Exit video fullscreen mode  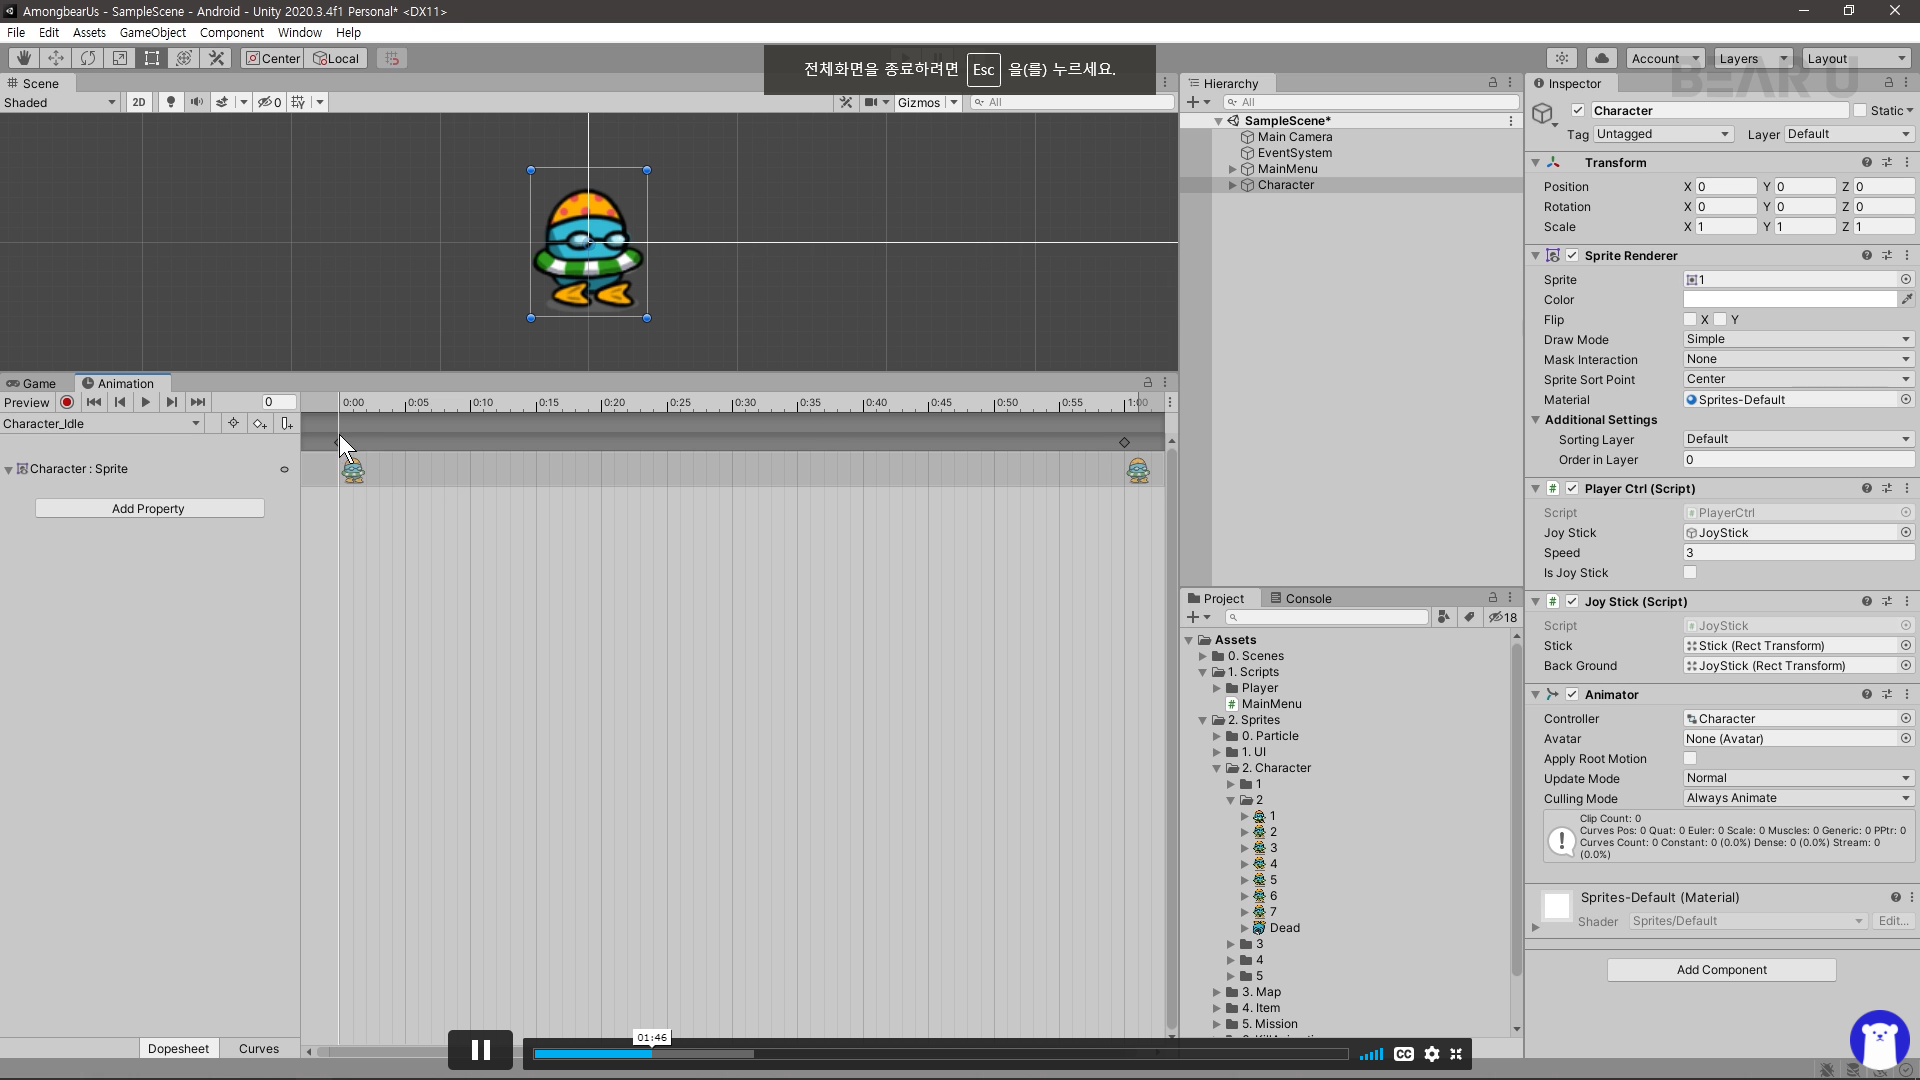(1456, 1054)
